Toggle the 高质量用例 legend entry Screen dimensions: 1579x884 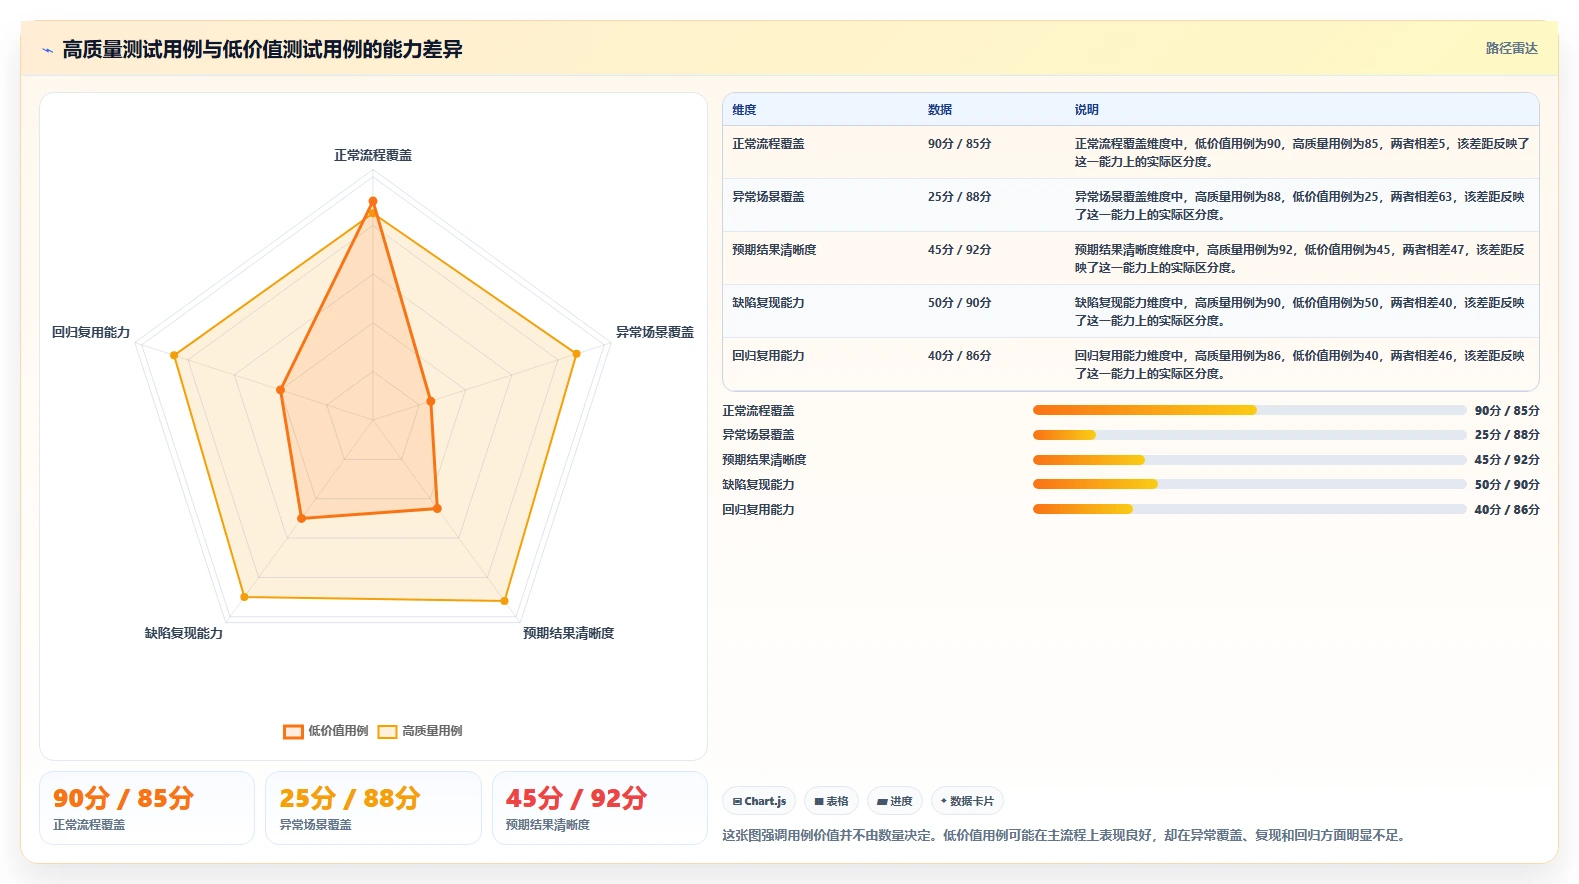pyautogui.click(x=420, y=731)
